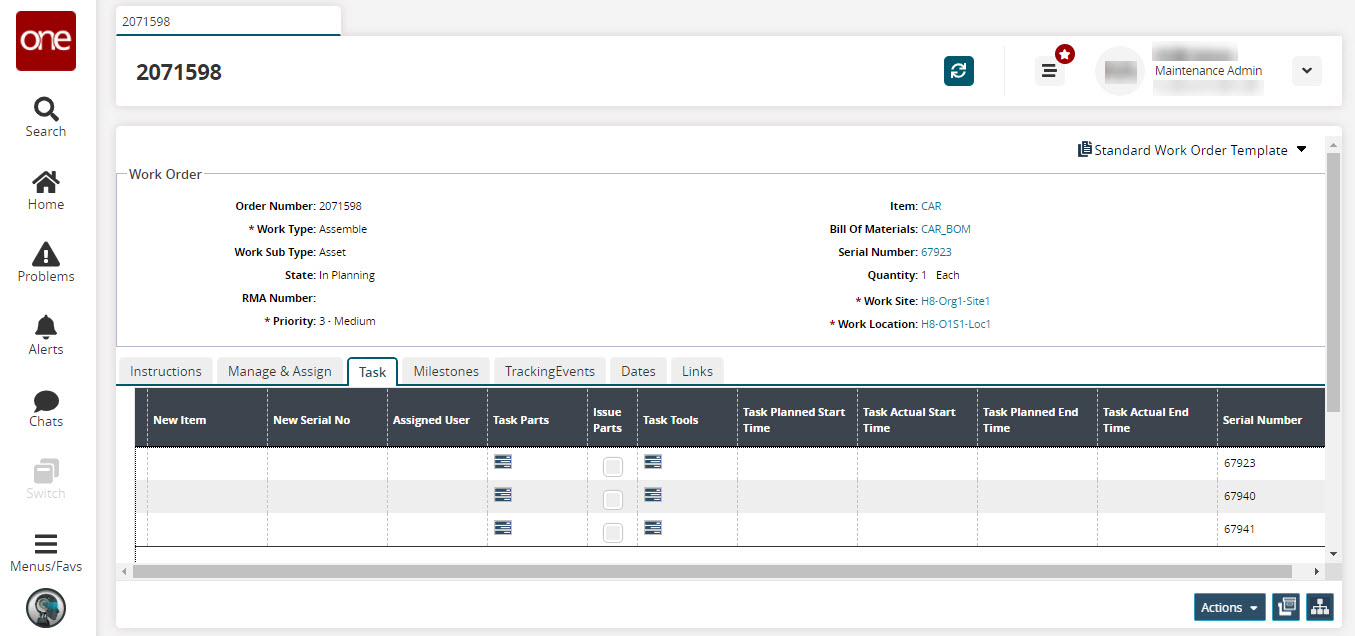Open the Search sidebar icon

pos(46,117)
